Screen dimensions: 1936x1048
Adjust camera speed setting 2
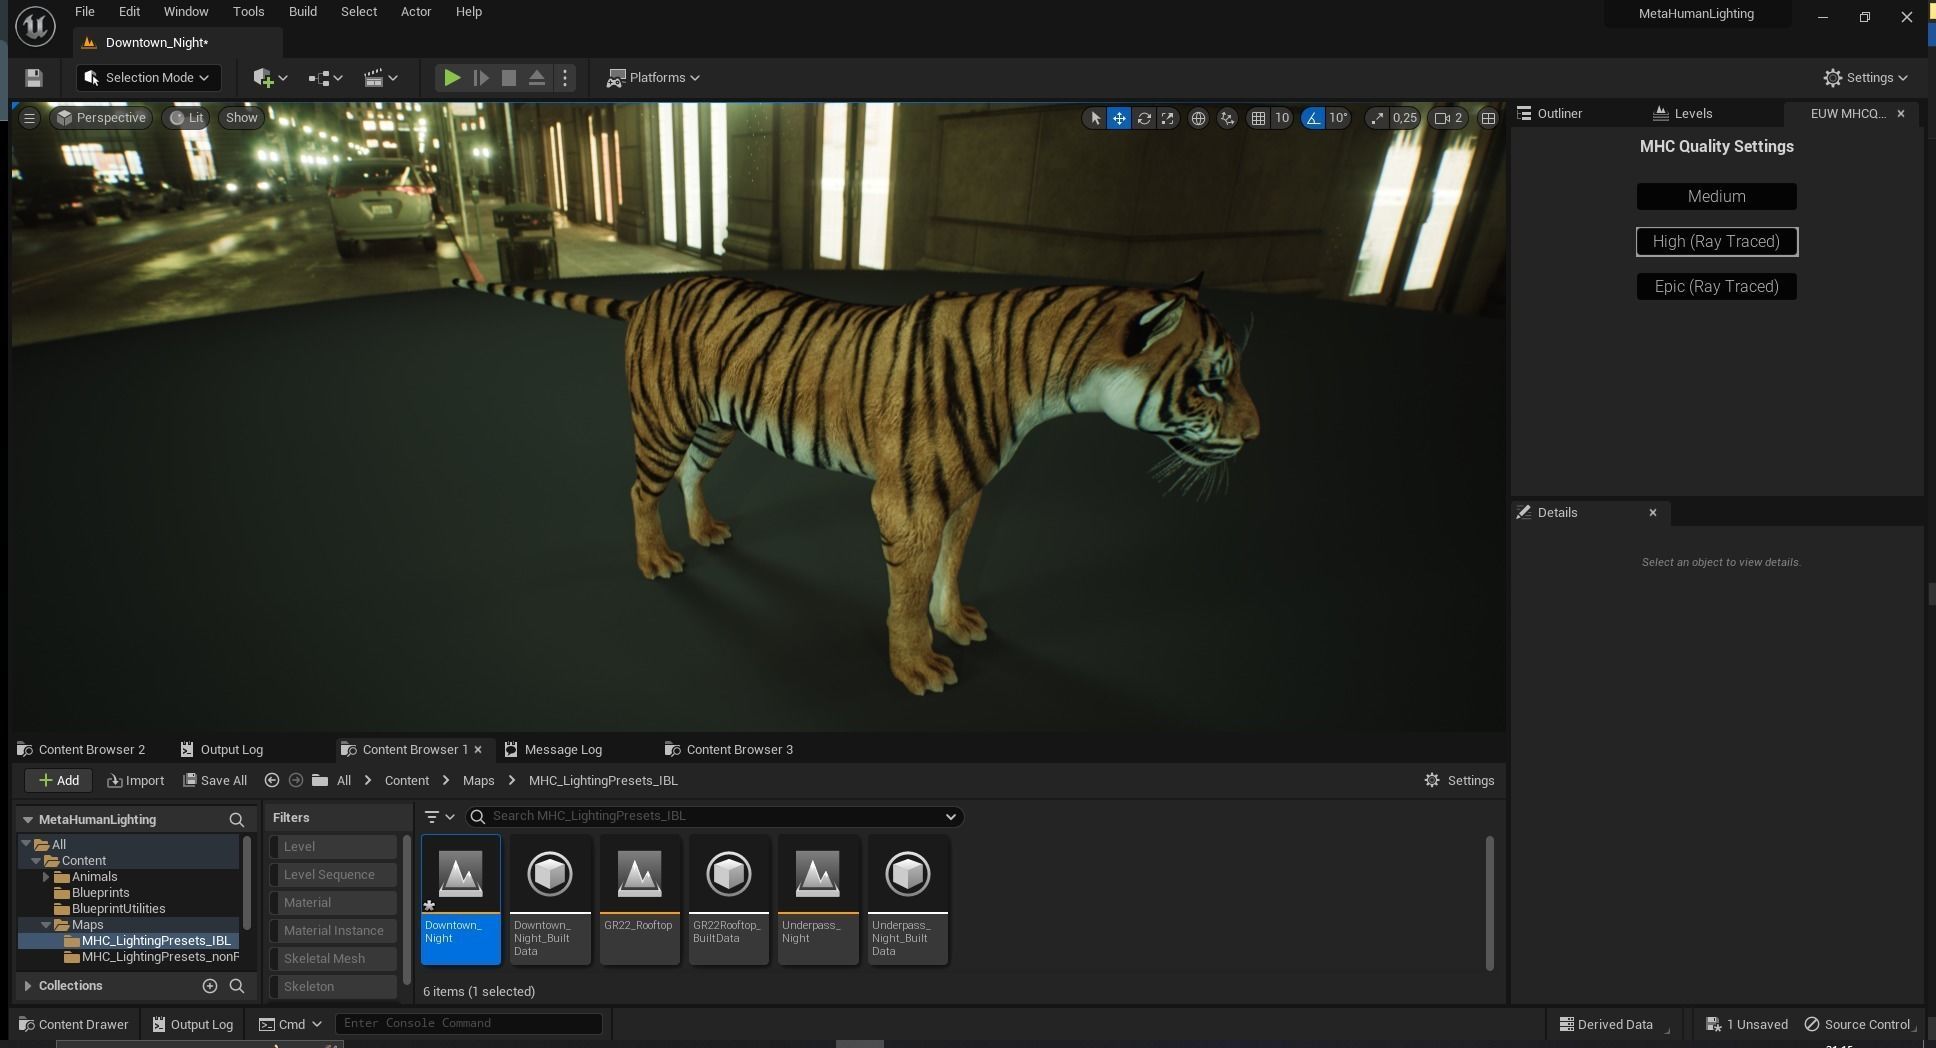click(x=1449, y=118)
